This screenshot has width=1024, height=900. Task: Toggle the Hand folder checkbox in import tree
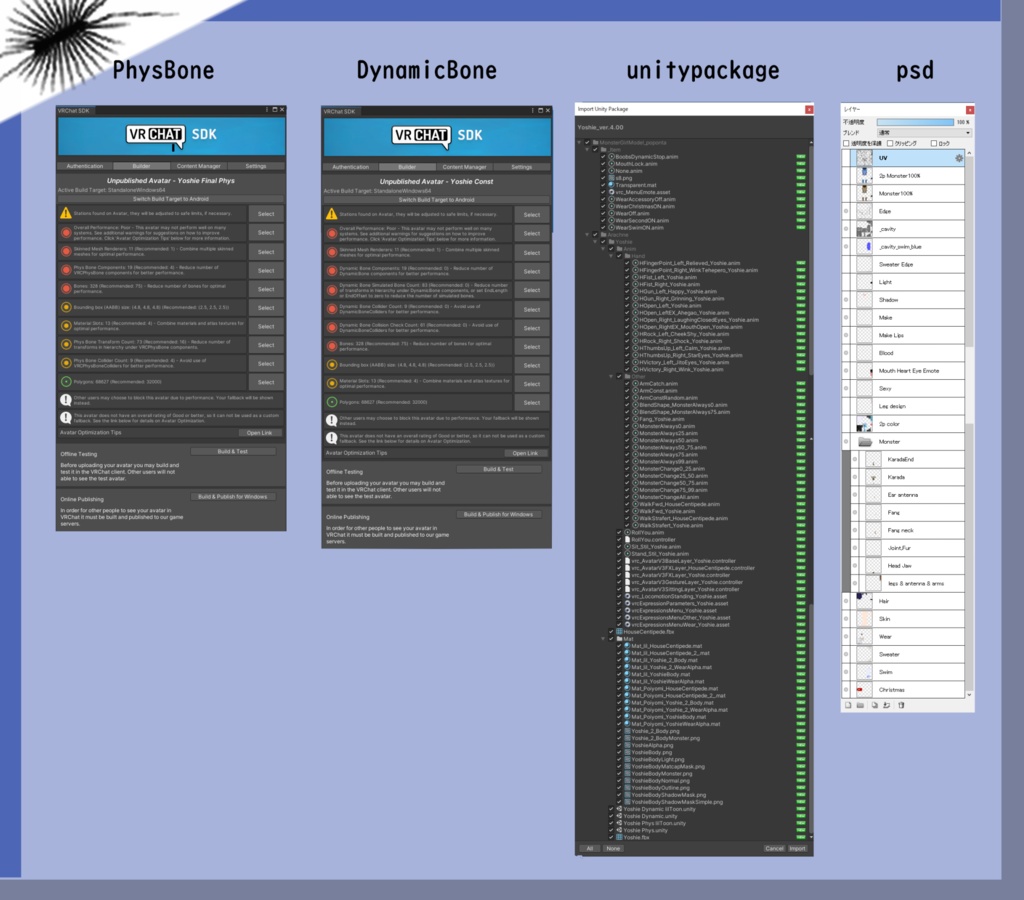pyautogui.click(x=619, y=256)
